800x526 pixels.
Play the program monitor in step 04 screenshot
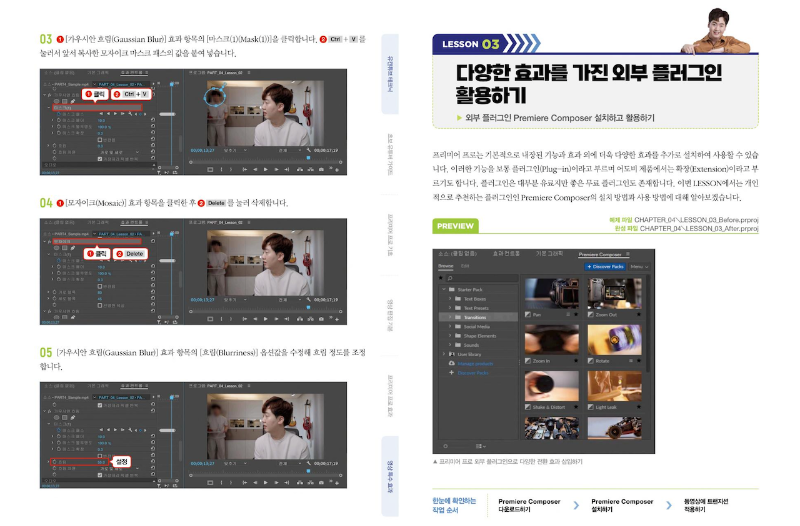[x=266, y=319]
